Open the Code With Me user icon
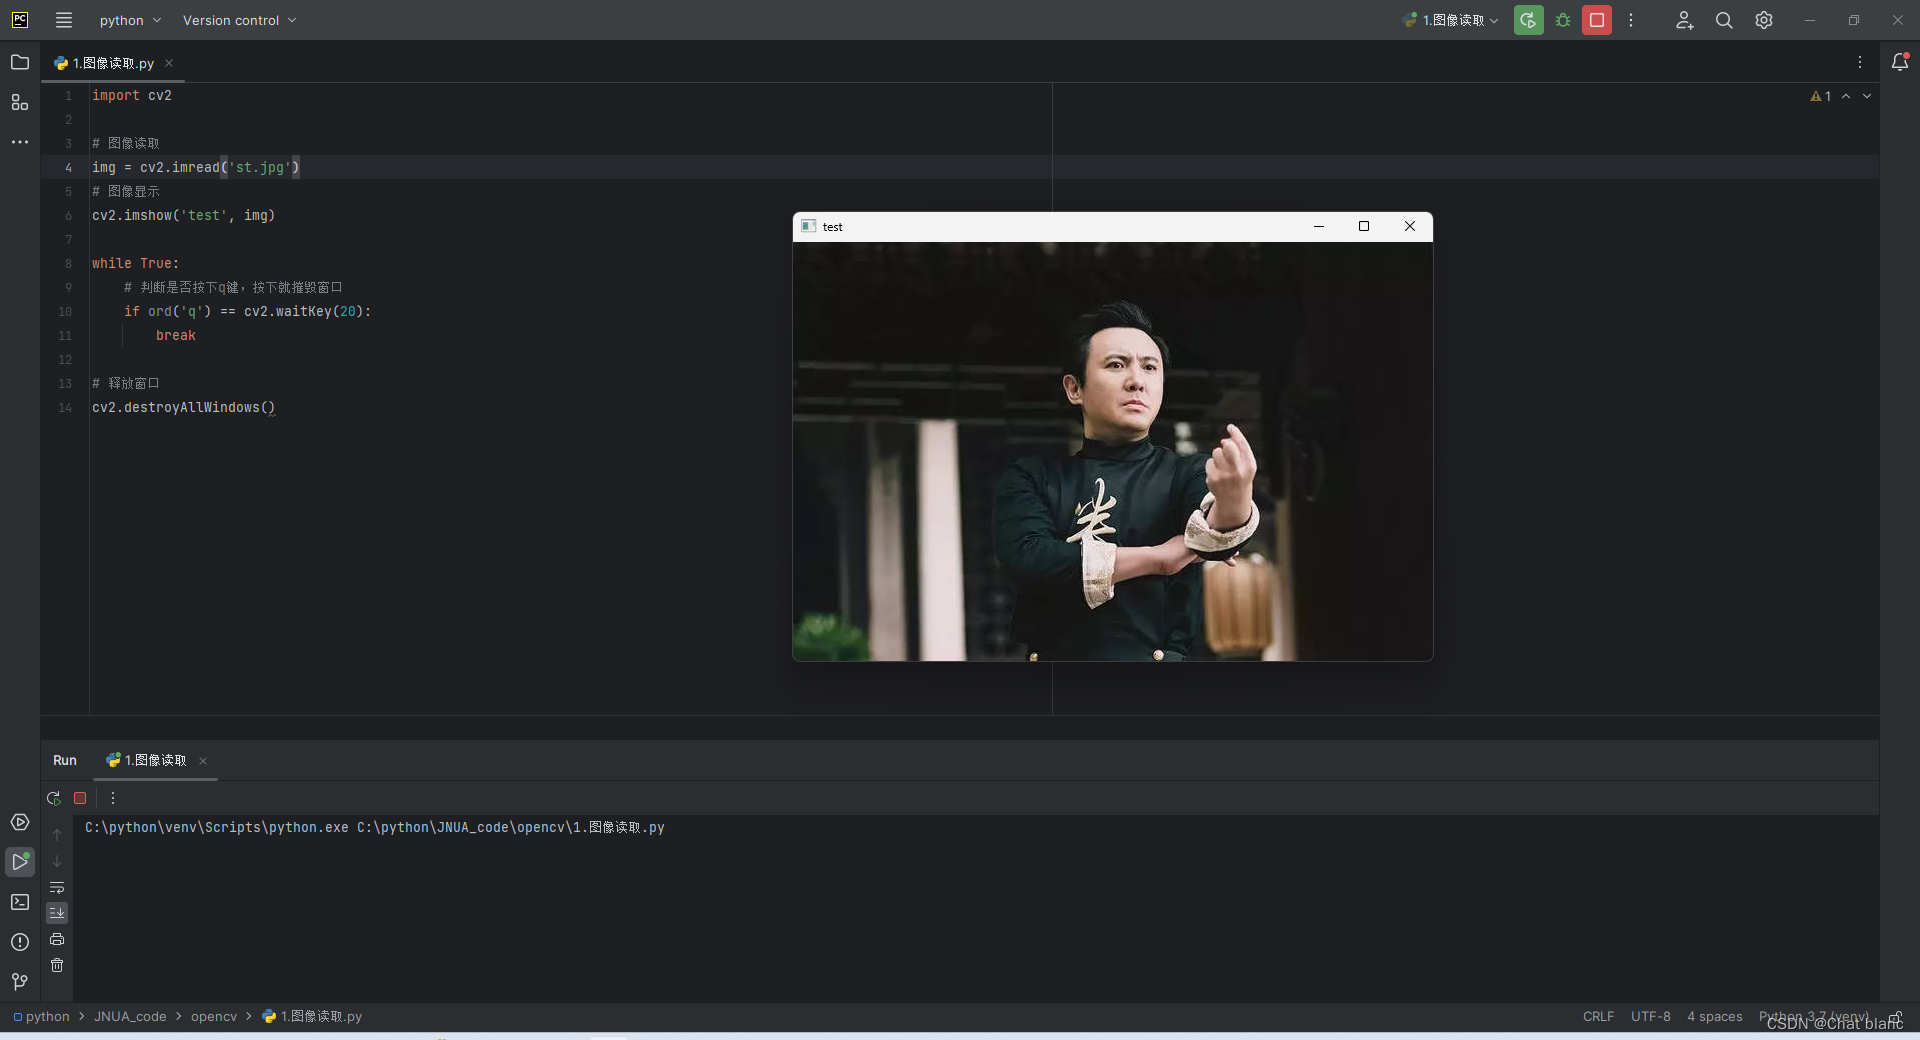 1685,20
